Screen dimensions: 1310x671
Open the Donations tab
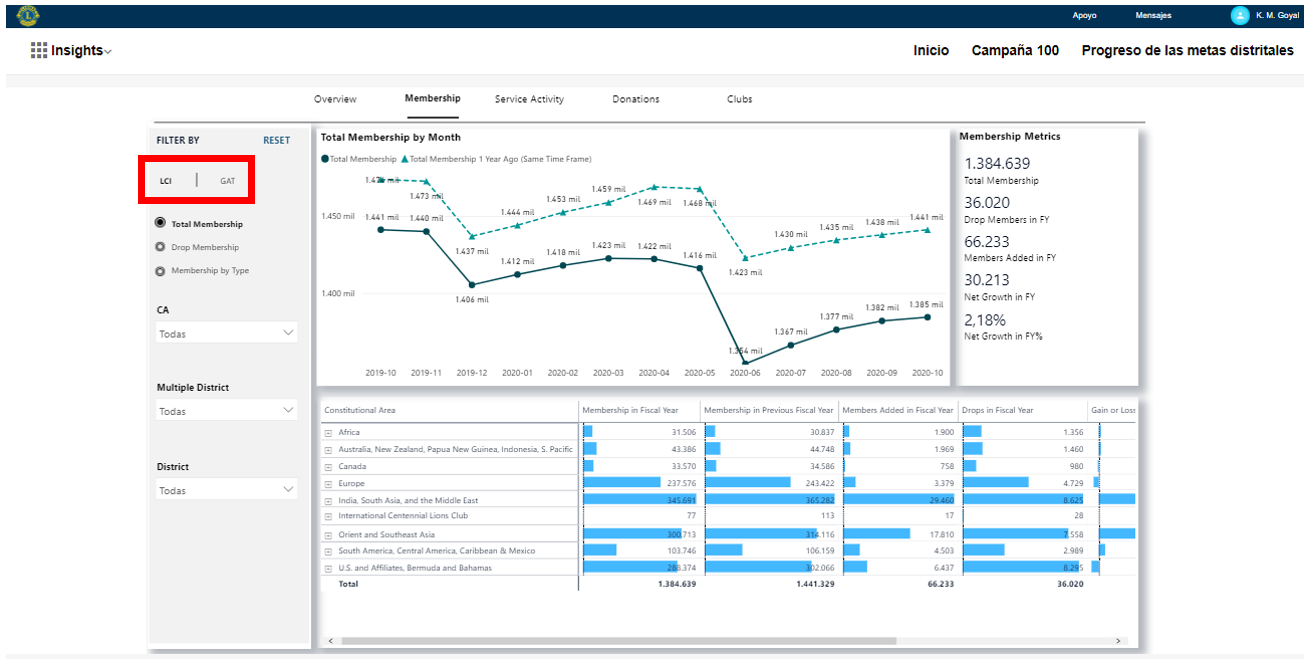click(x=636, y=99)
